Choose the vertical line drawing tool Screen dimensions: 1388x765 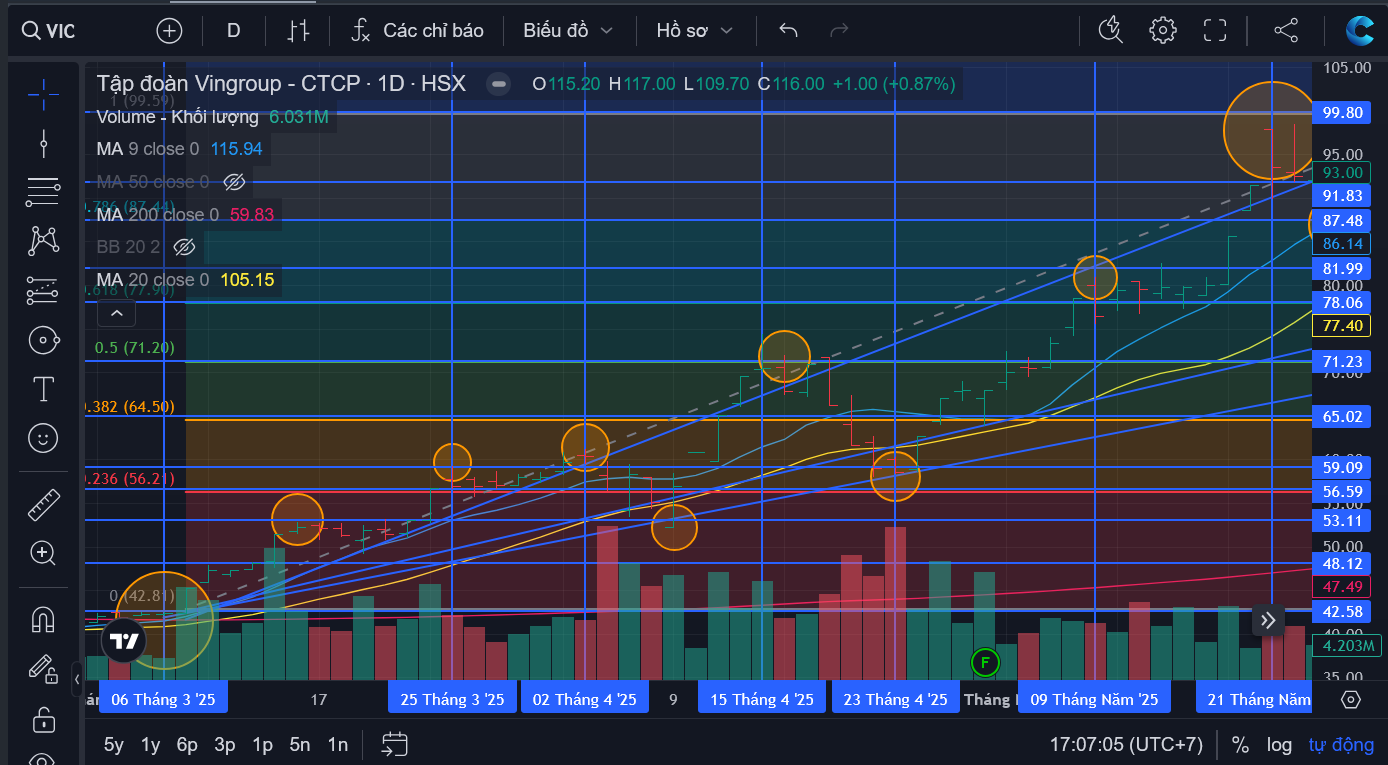coord(43,144)
